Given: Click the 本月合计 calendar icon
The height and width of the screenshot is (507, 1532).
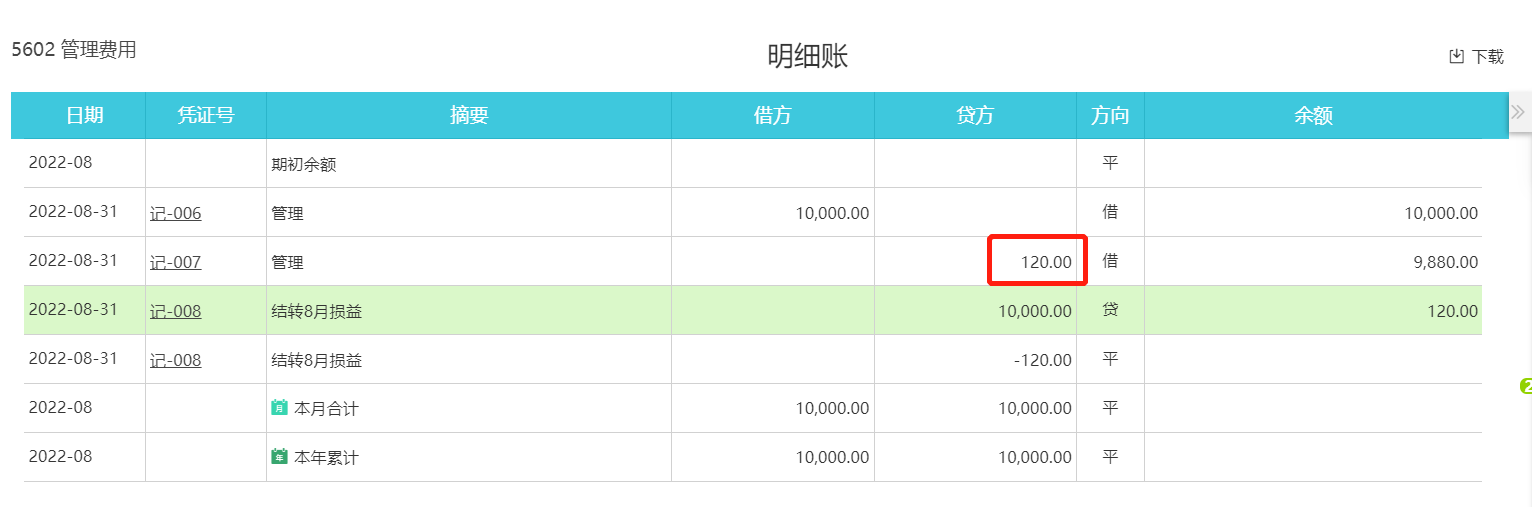Looking at the screenshot, I should (280, 408).
